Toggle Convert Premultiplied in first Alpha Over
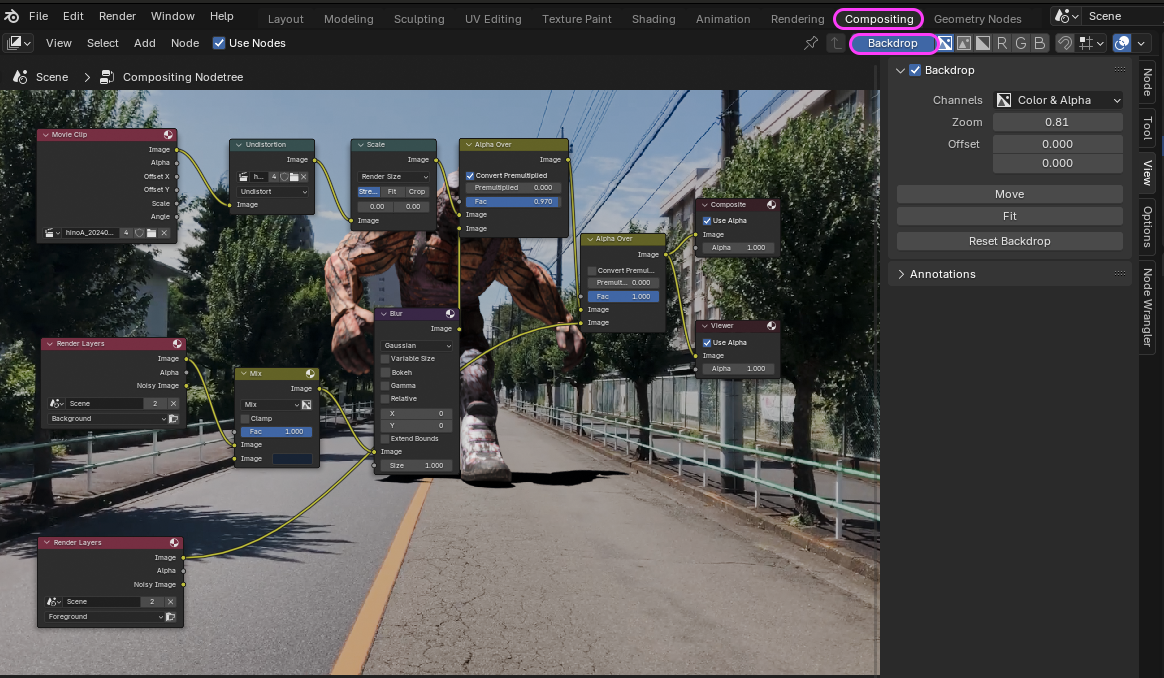The image size is (1164, 678). pos(470,176)
